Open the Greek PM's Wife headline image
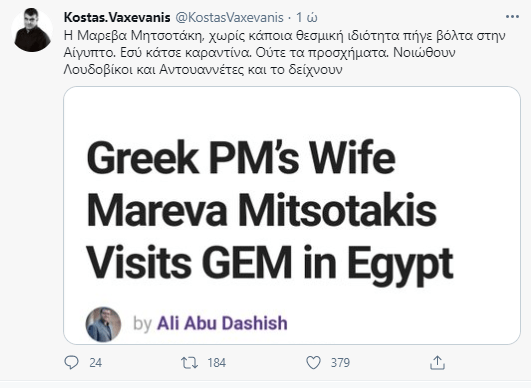The image size is (531, 388). pos(292,215)
